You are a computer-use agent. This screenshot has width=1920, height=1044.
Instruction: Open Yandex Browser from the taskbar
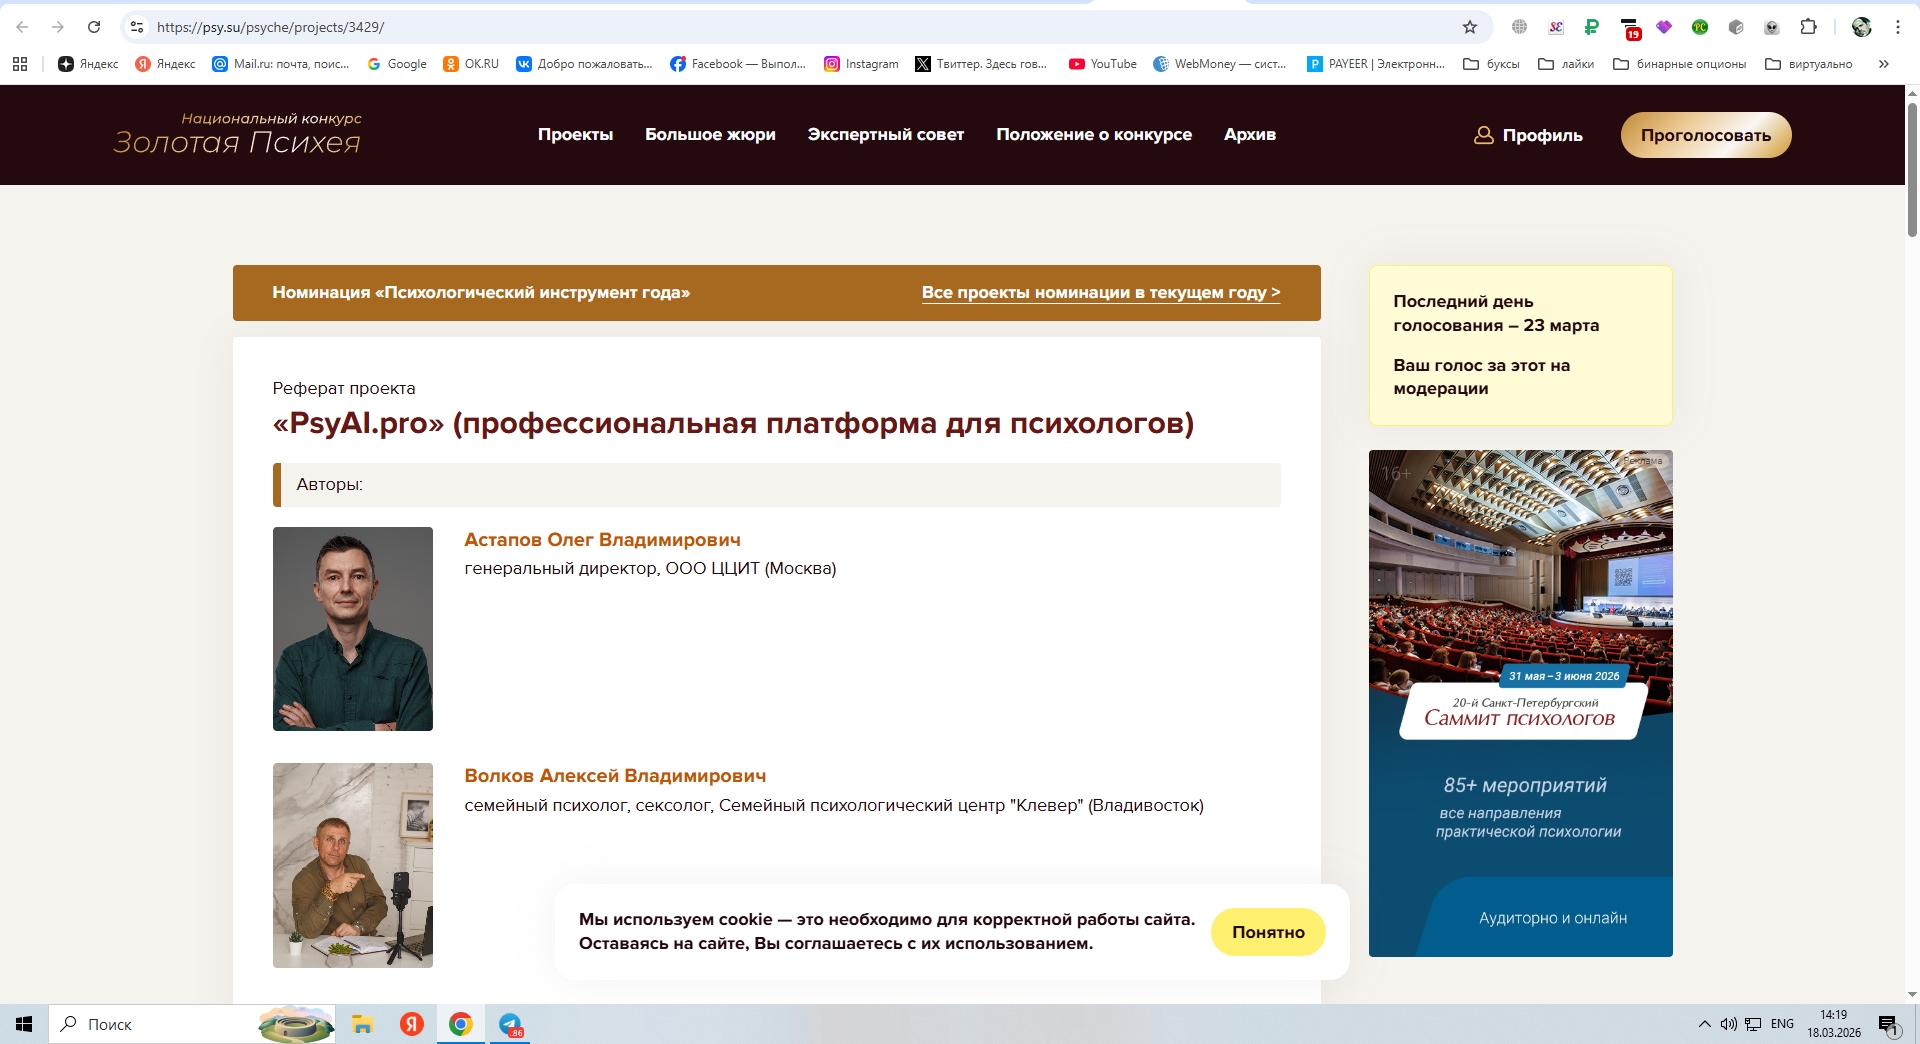(x=411, y=1024)
